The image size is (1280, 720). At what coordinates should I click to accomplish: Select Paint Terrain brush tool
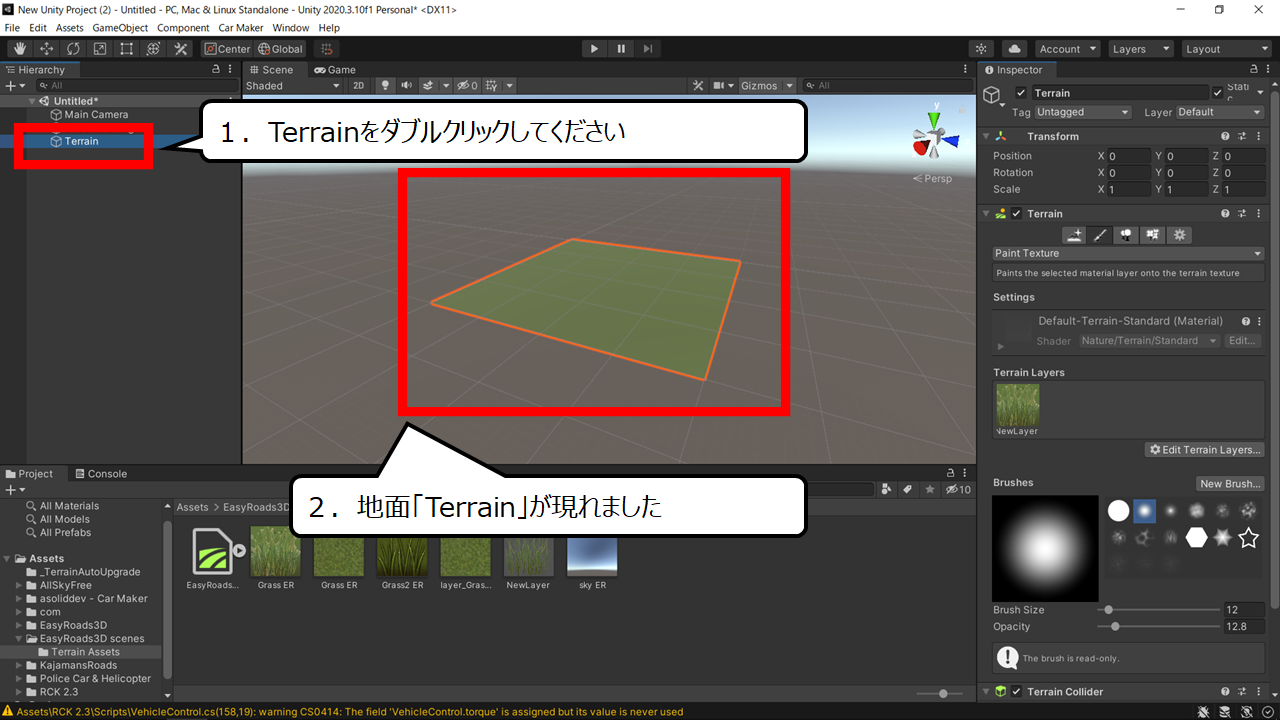[1100, 235]
